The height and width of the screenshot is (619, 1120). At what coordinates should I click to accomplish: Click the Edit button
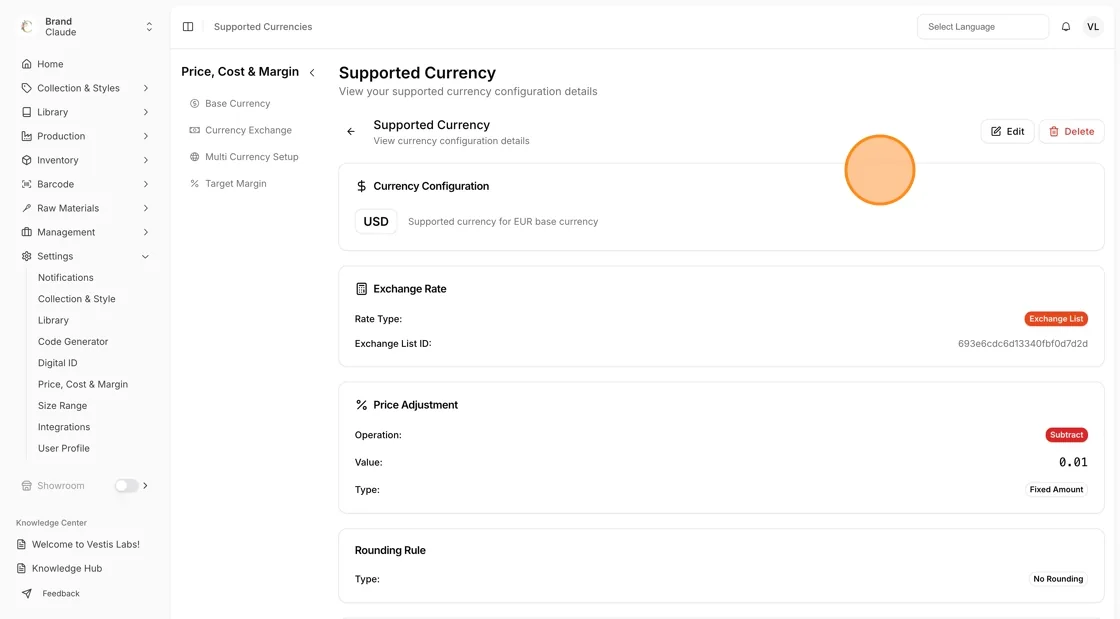click(1007, 131)
